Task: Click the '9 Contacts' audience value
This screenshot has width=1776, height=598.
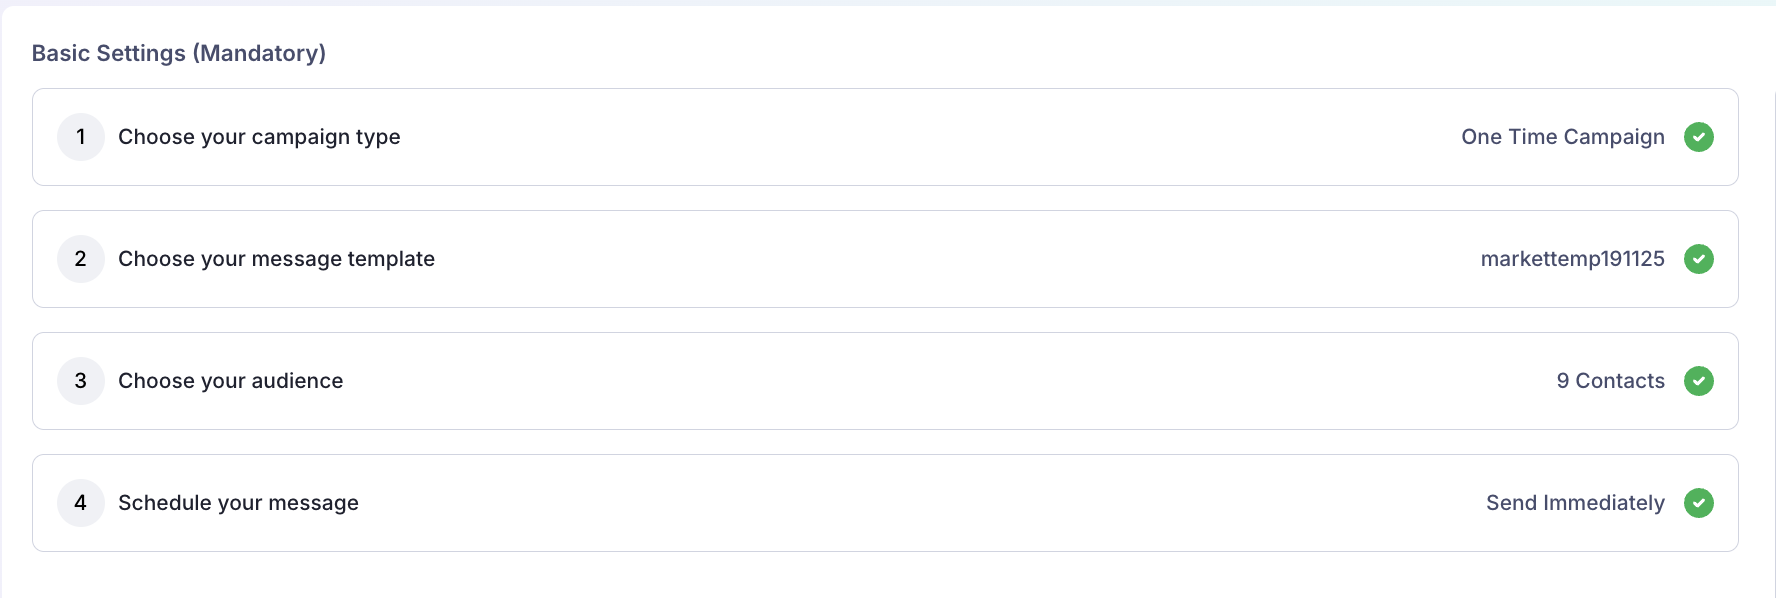Action: (1610, 381)
